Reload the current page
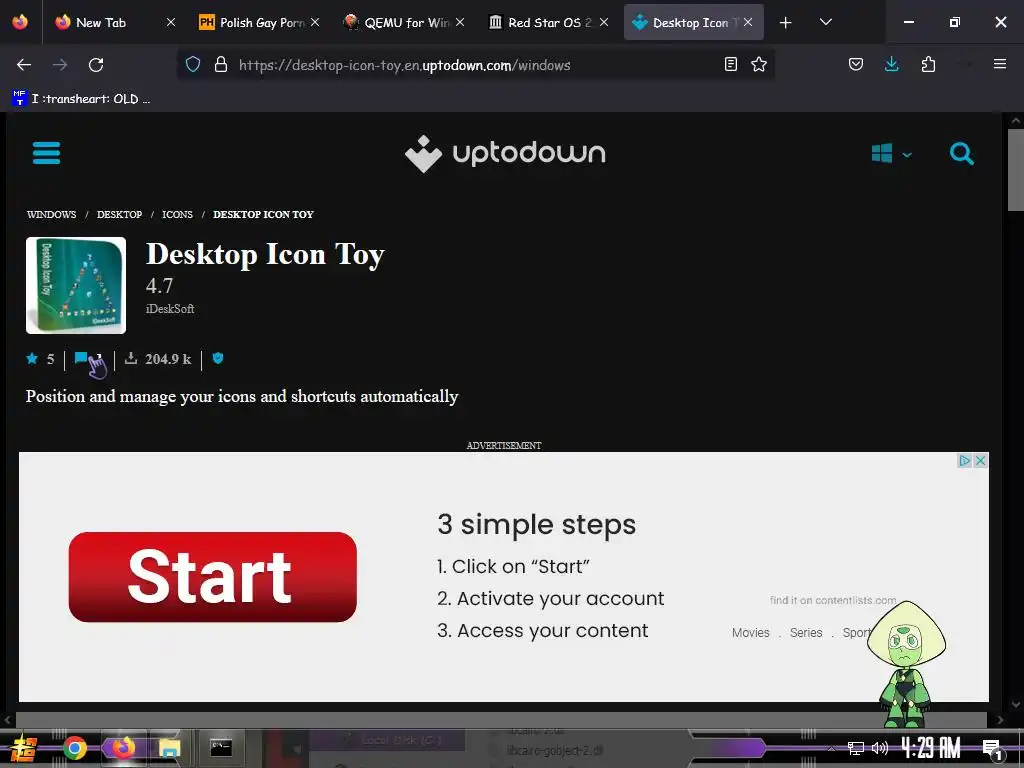The height and width of the screenshot is (768, 1024). (96, 65)
